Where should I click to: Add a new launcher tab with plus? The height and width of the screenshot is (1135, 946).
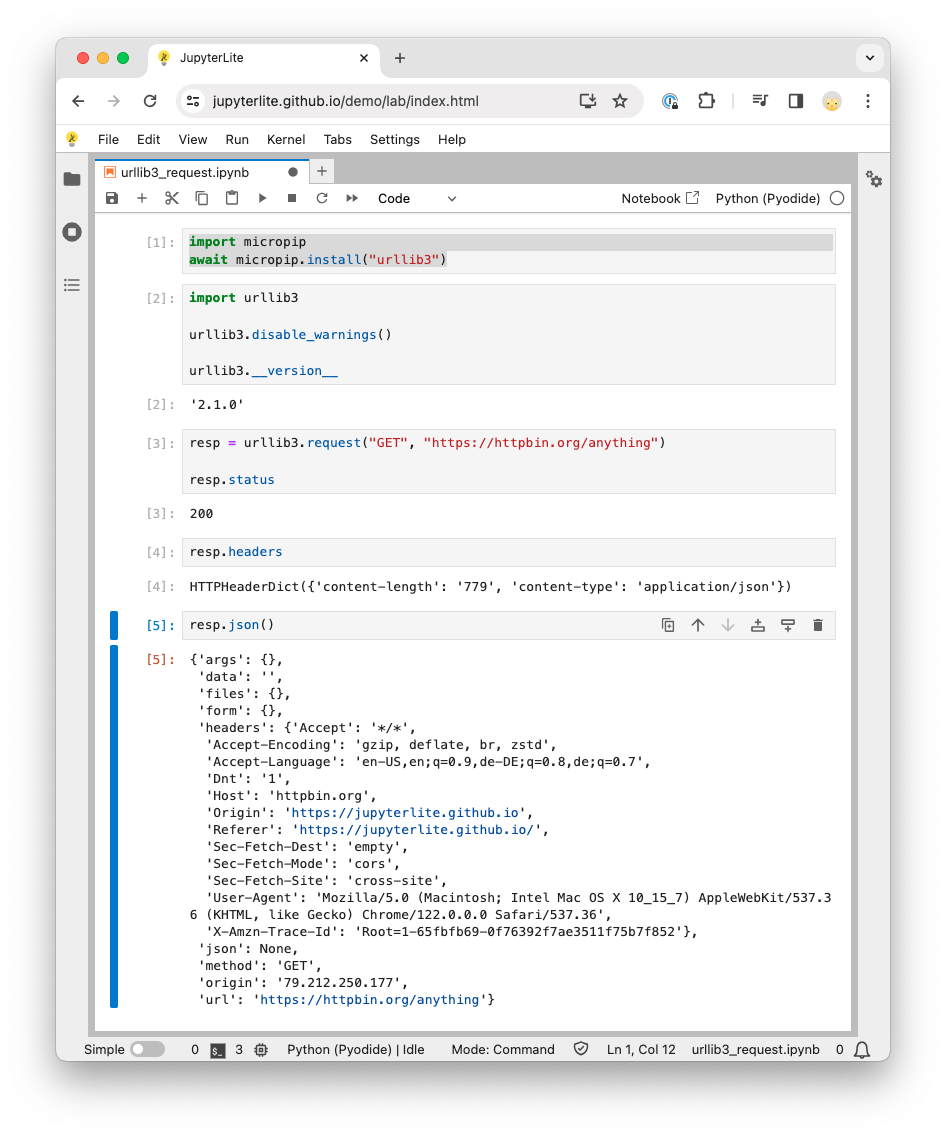pos(322,172)
